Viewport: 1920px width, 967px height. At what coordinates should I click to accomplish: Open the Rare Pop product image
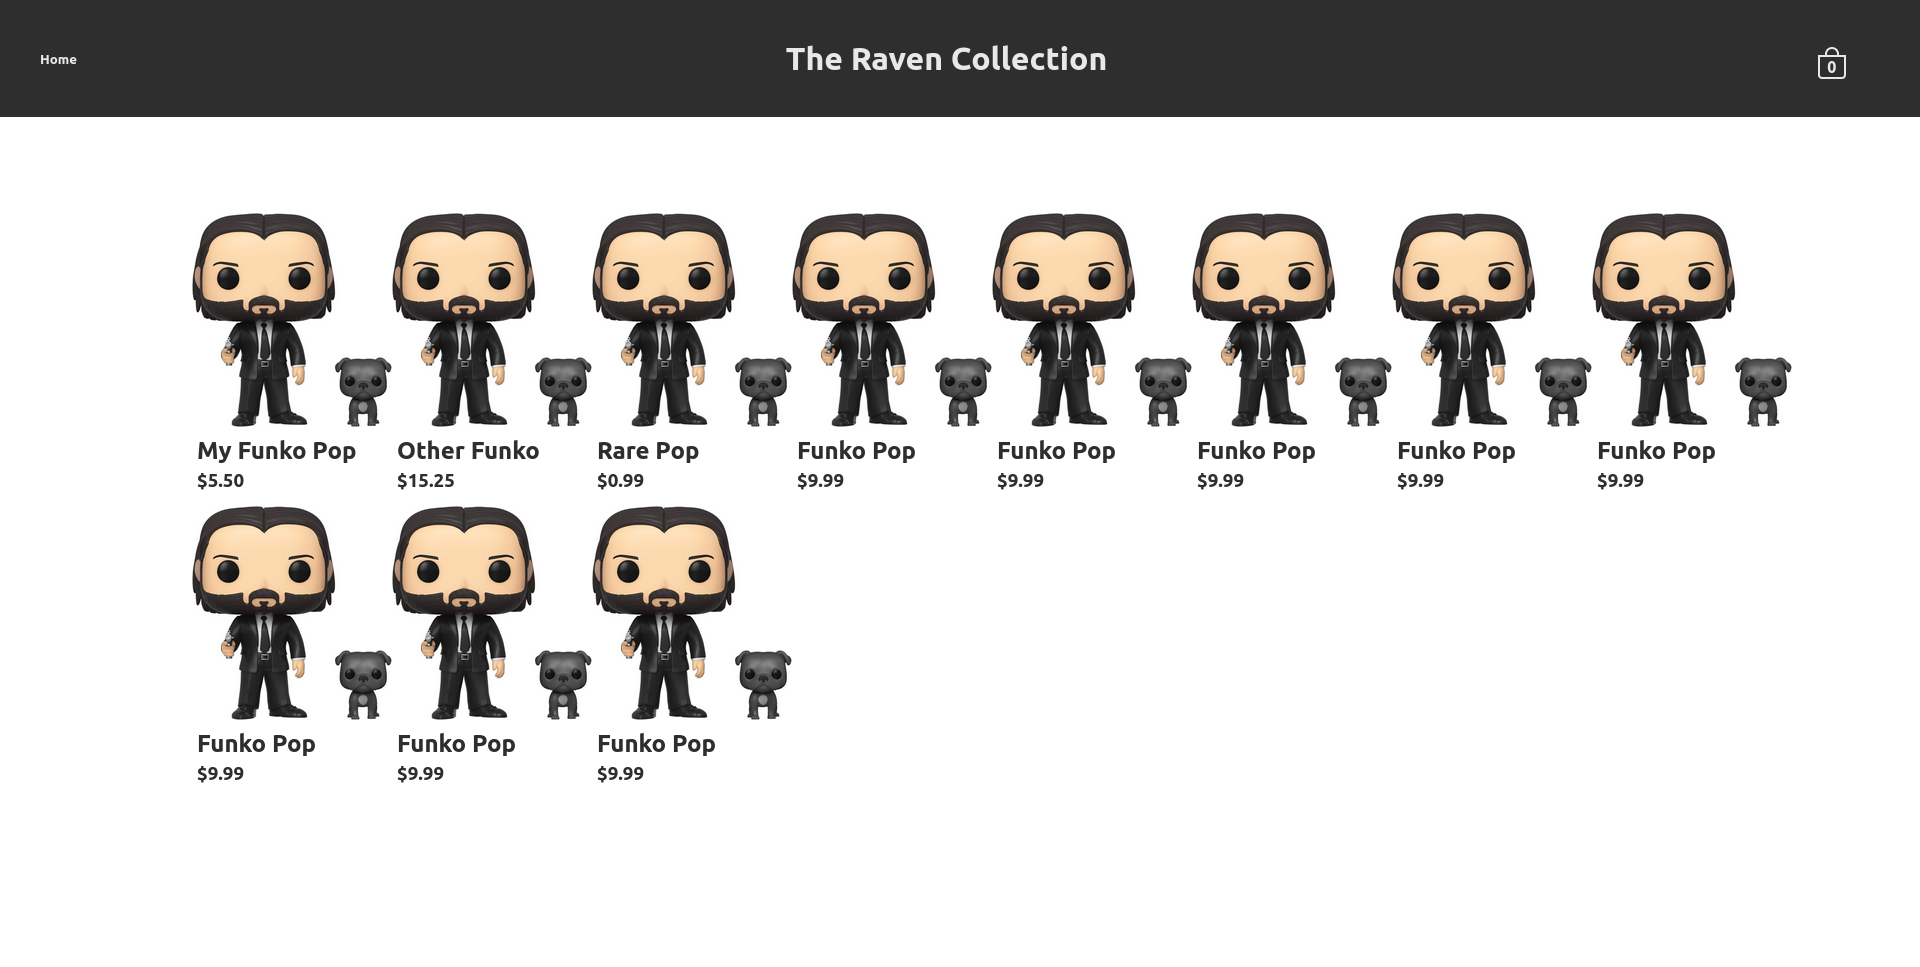click(x=692, y=319)
